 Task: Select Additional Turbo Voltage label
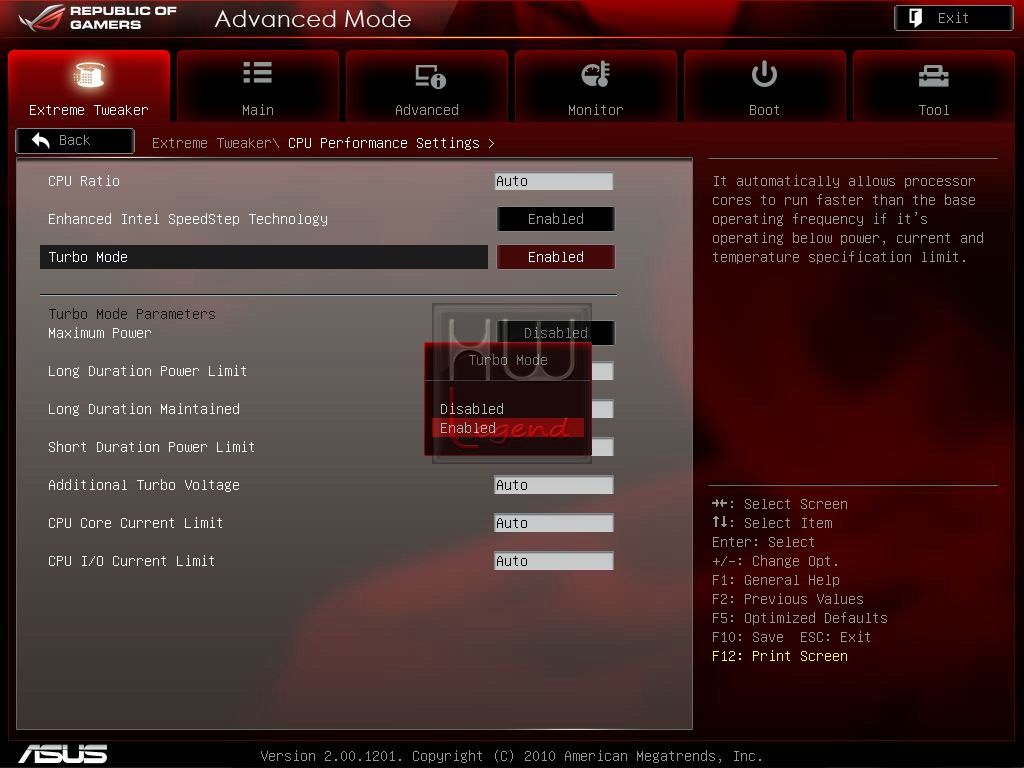point(144,485)
